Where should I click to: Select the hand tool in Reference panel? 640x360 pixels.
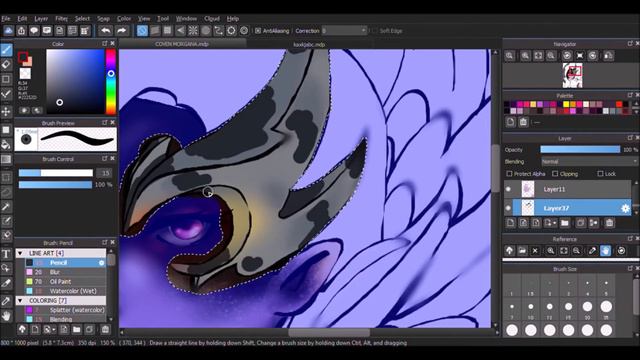605,251
